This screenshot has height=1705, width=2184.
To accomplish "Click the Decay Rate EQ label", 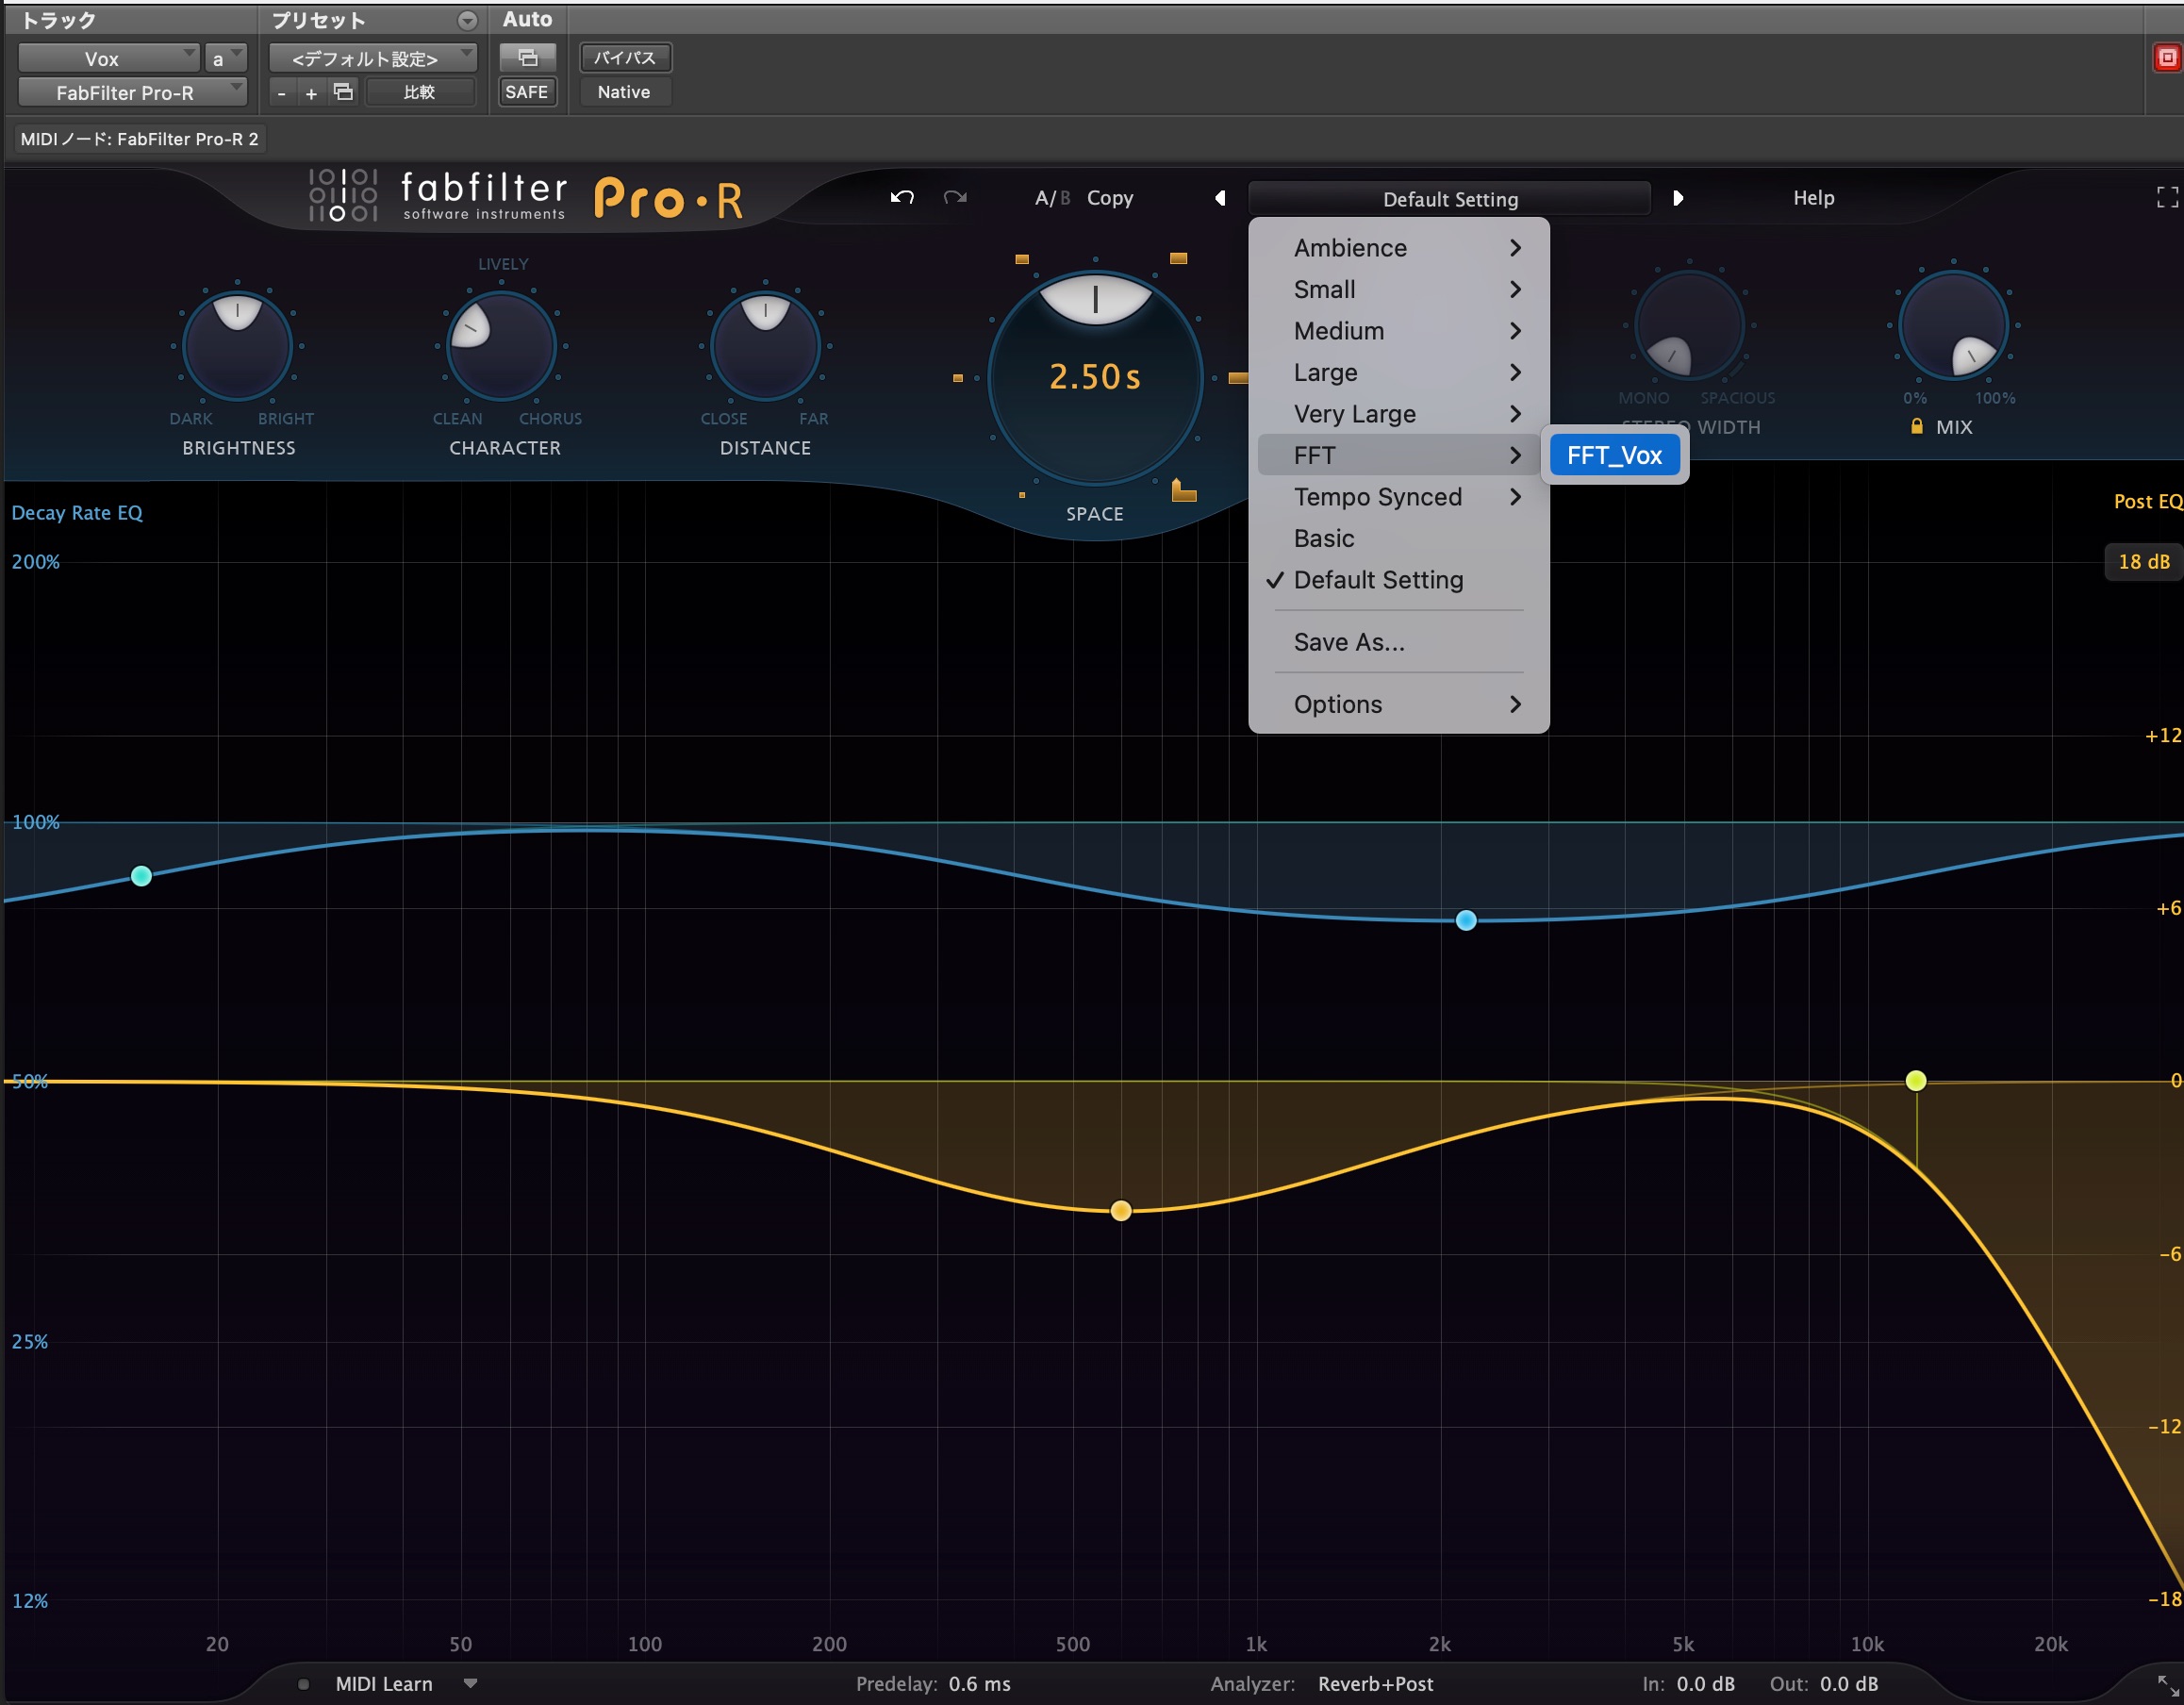I will click(77, 513).
